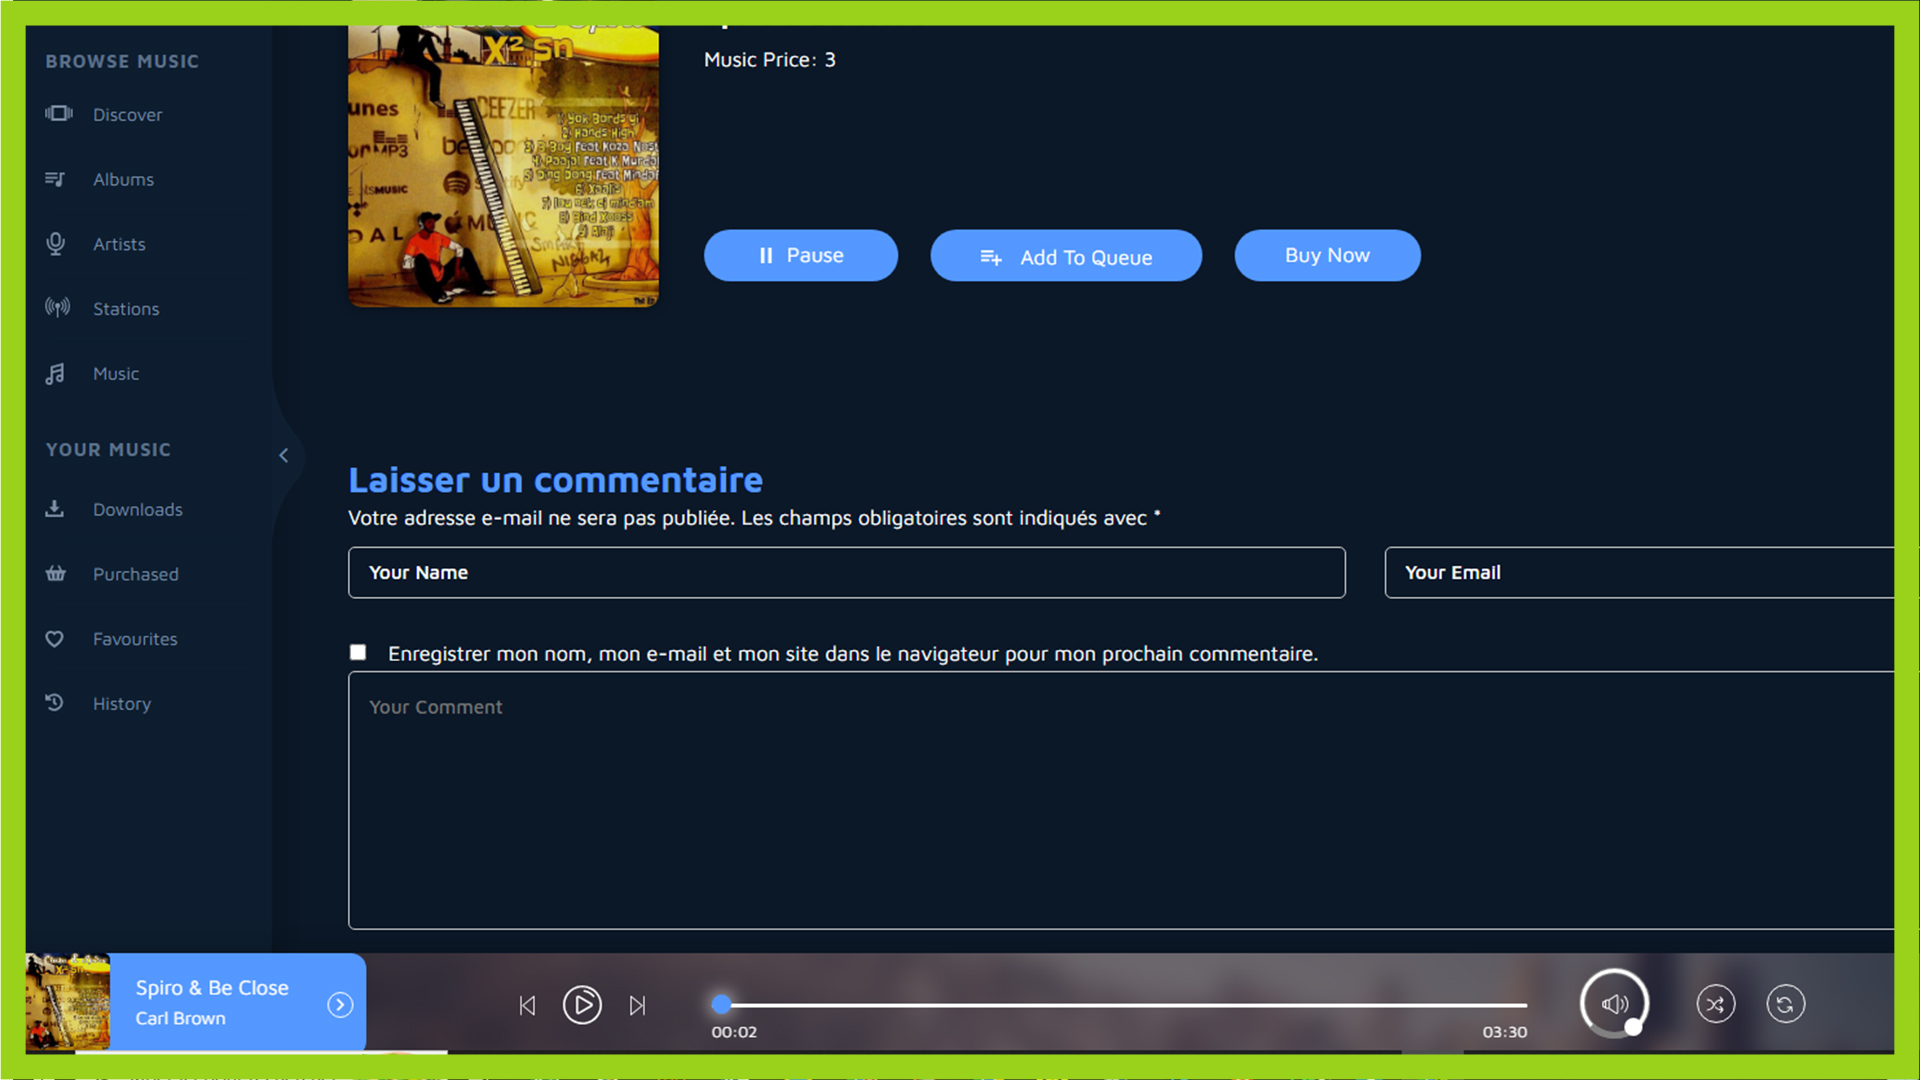
Task: Open the Favourites heart item
Action: (134, 639)
